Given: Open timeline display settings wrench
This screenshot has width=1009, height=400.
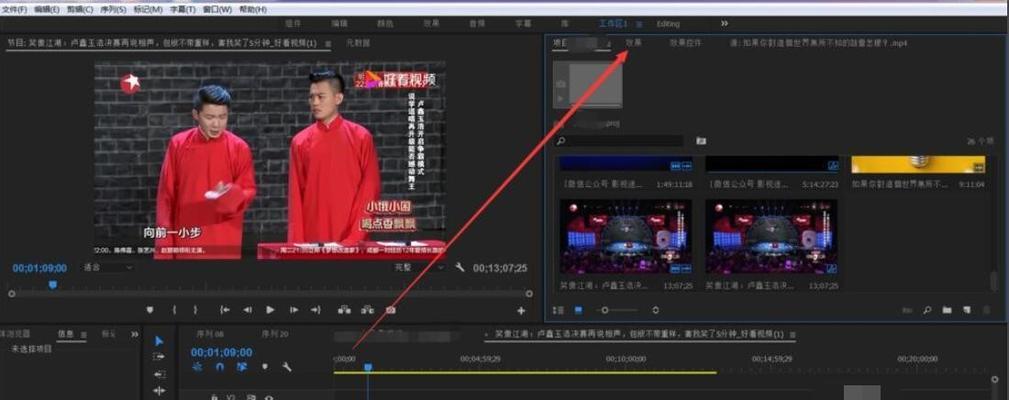Looking at the screenshot, I should pyautogui.click(x=287, y=367).
